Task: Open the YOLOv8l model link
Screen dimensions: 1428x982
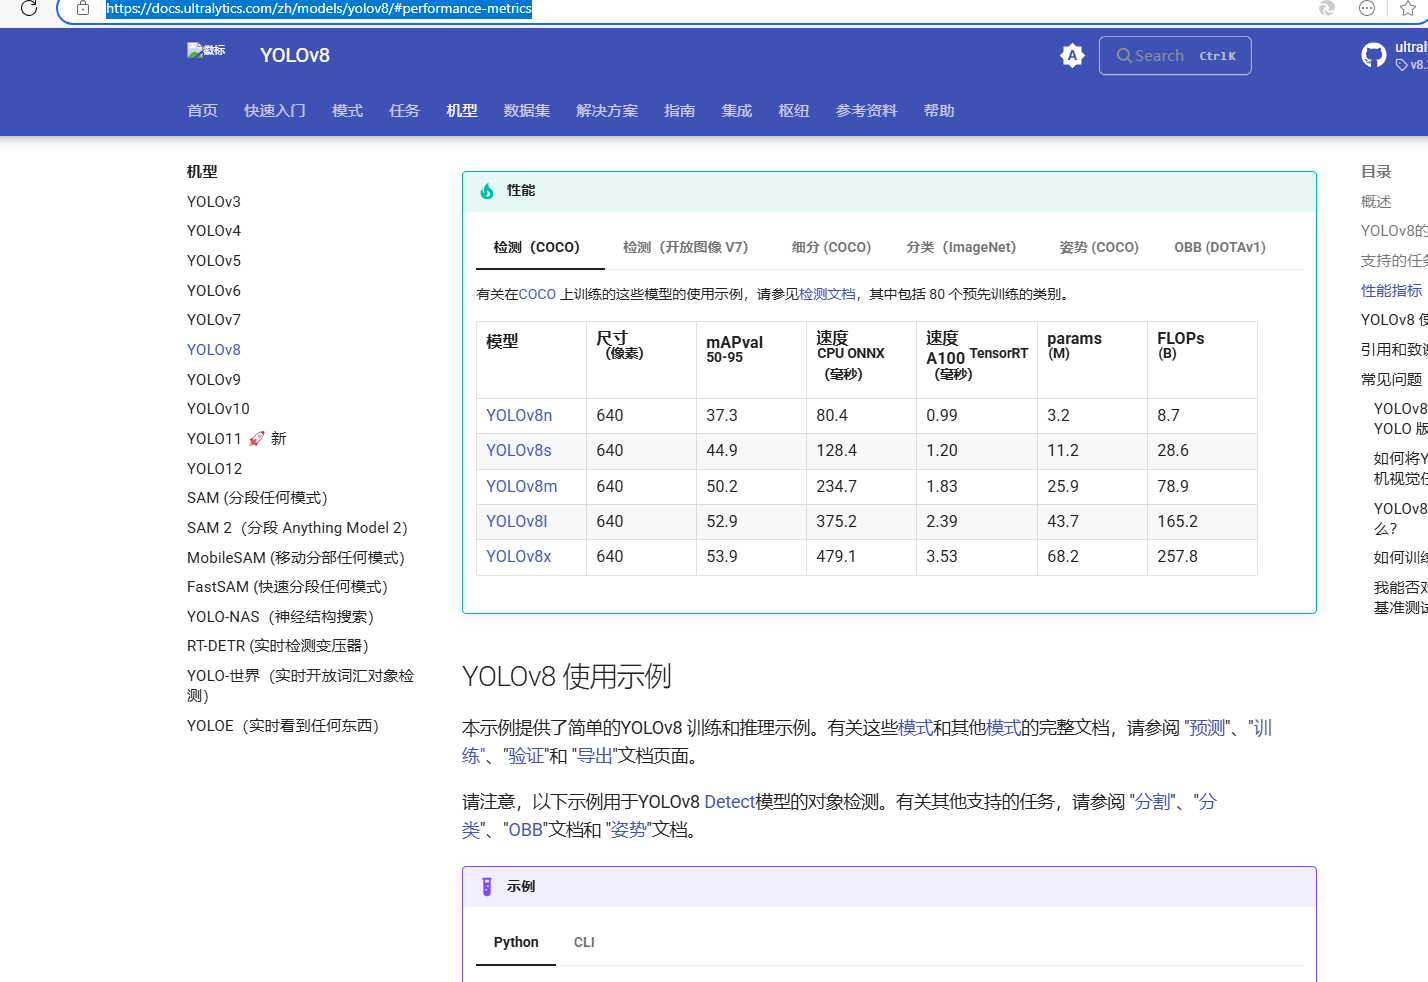Action: [x=517, y=521]
